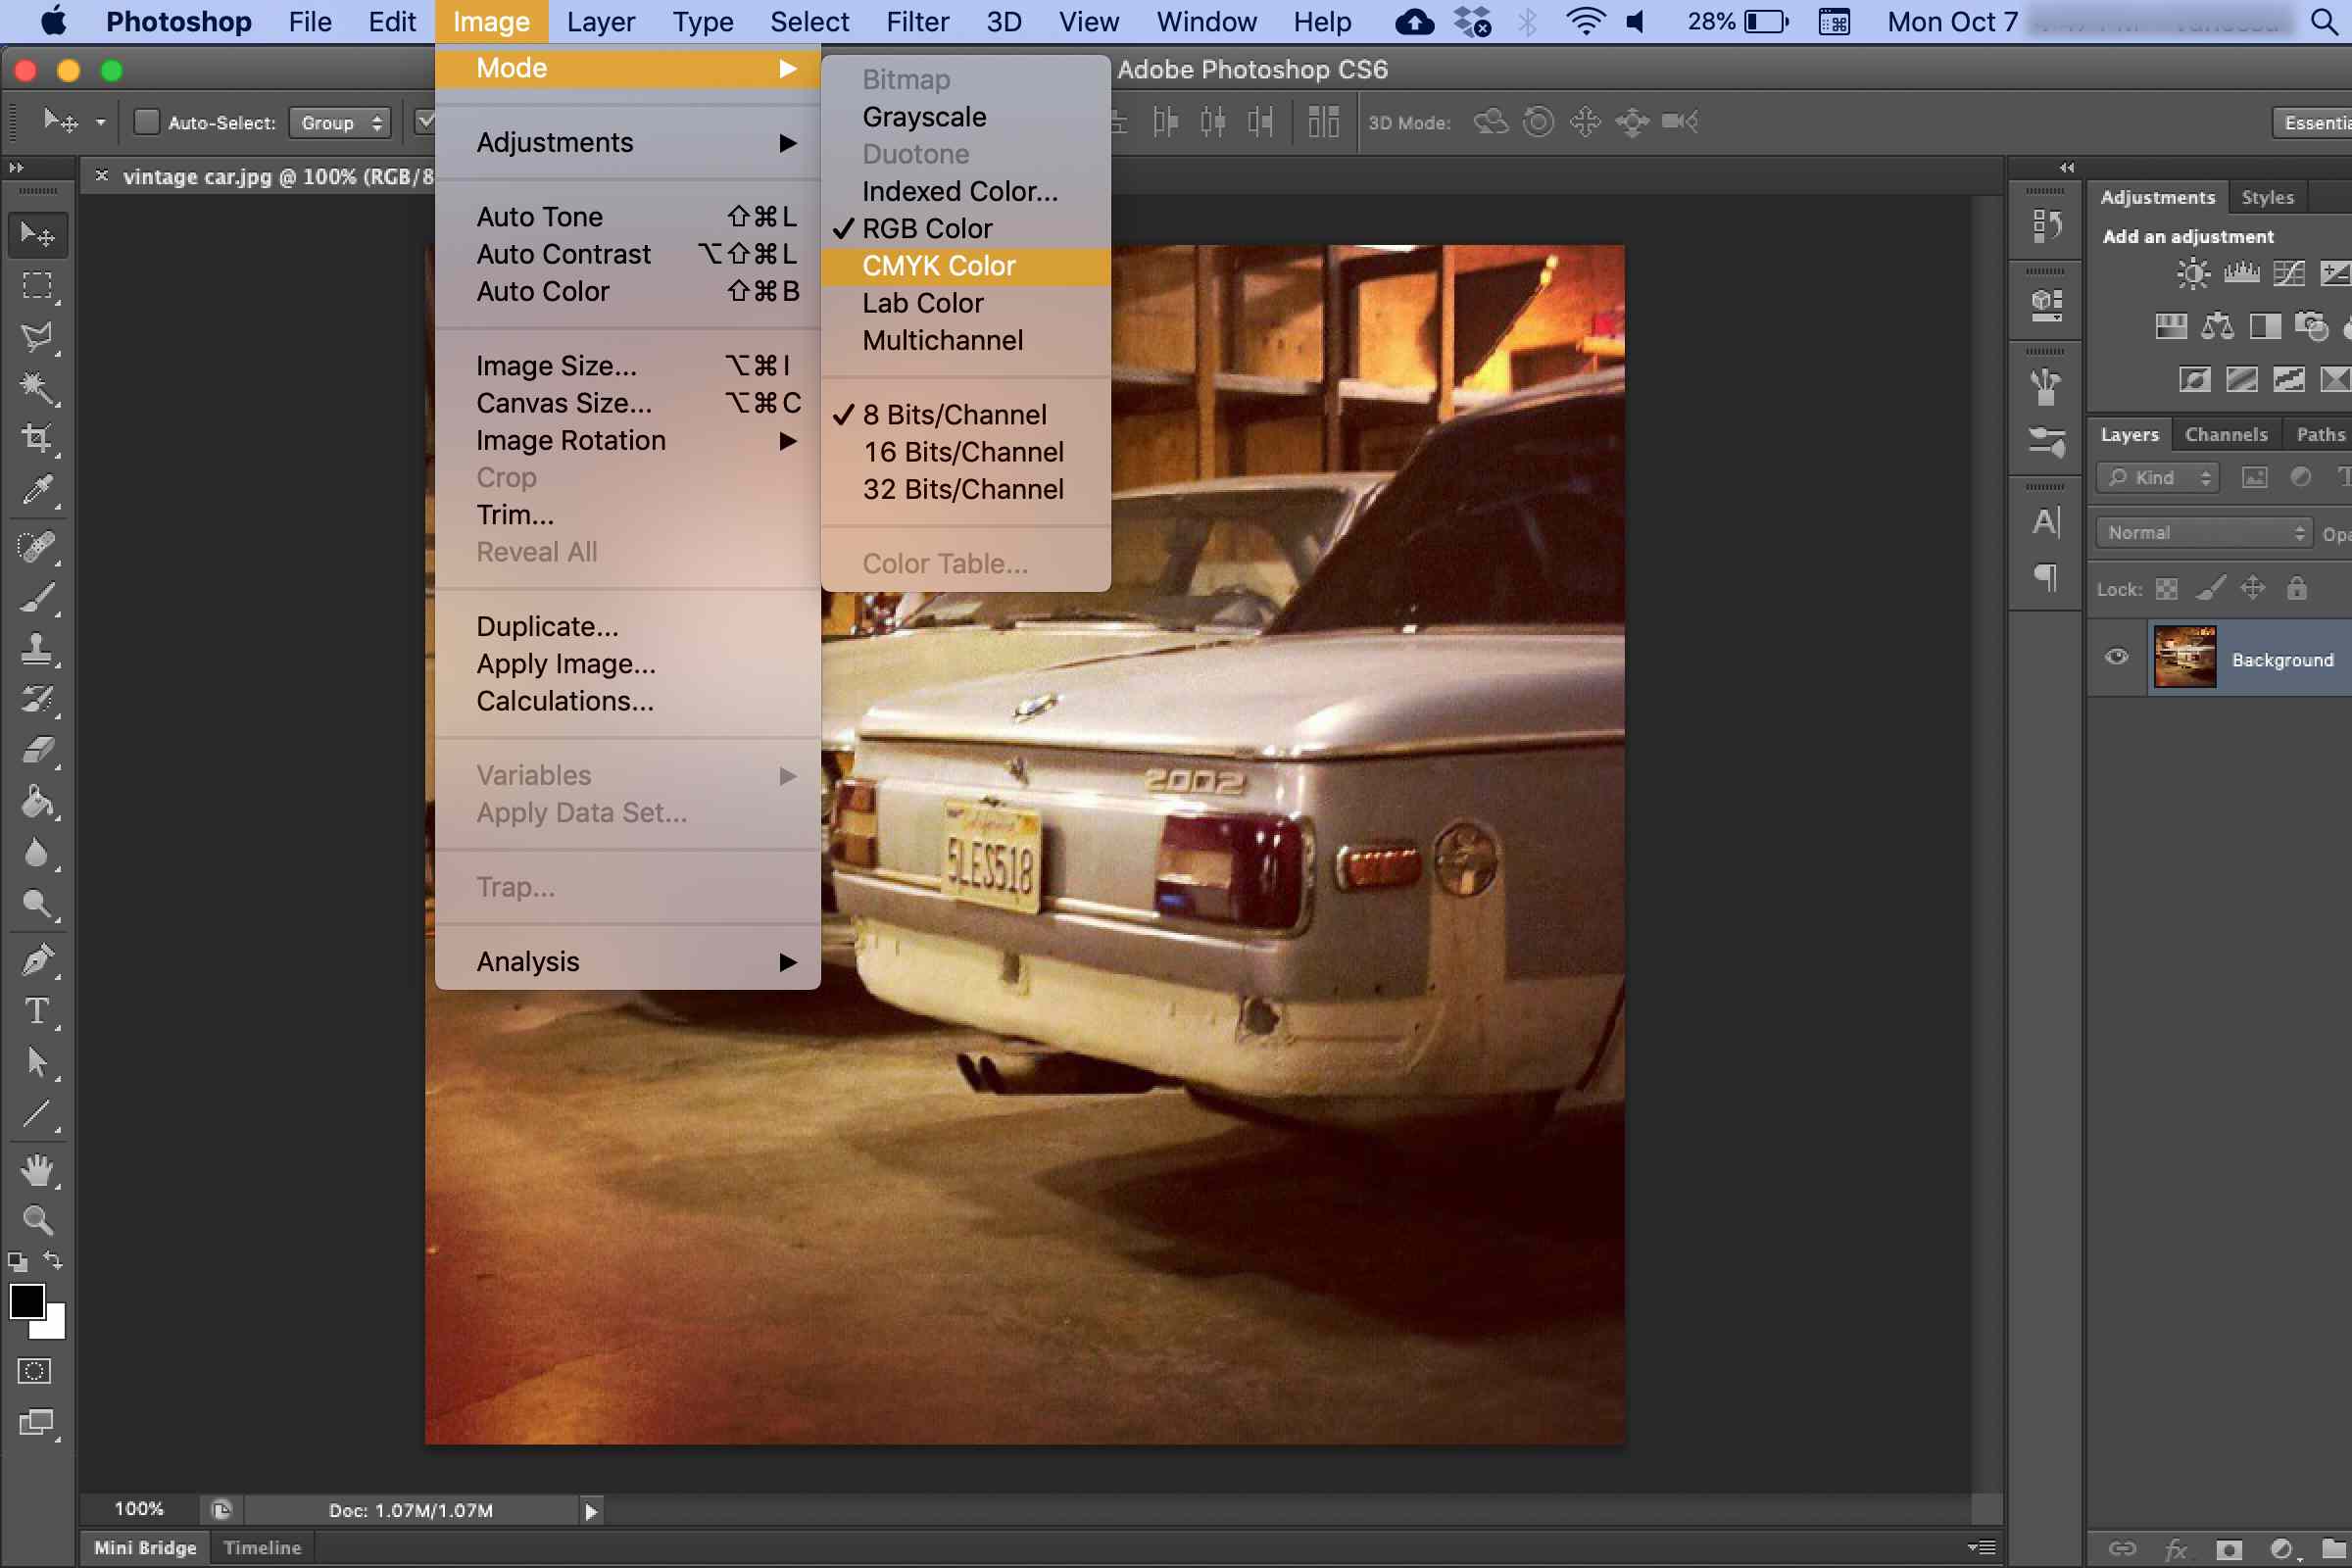Image resolution: width=2352 pixels, height=1568 pixels.
Task: Click the foreground color swatch
Action: [27, 1301]
